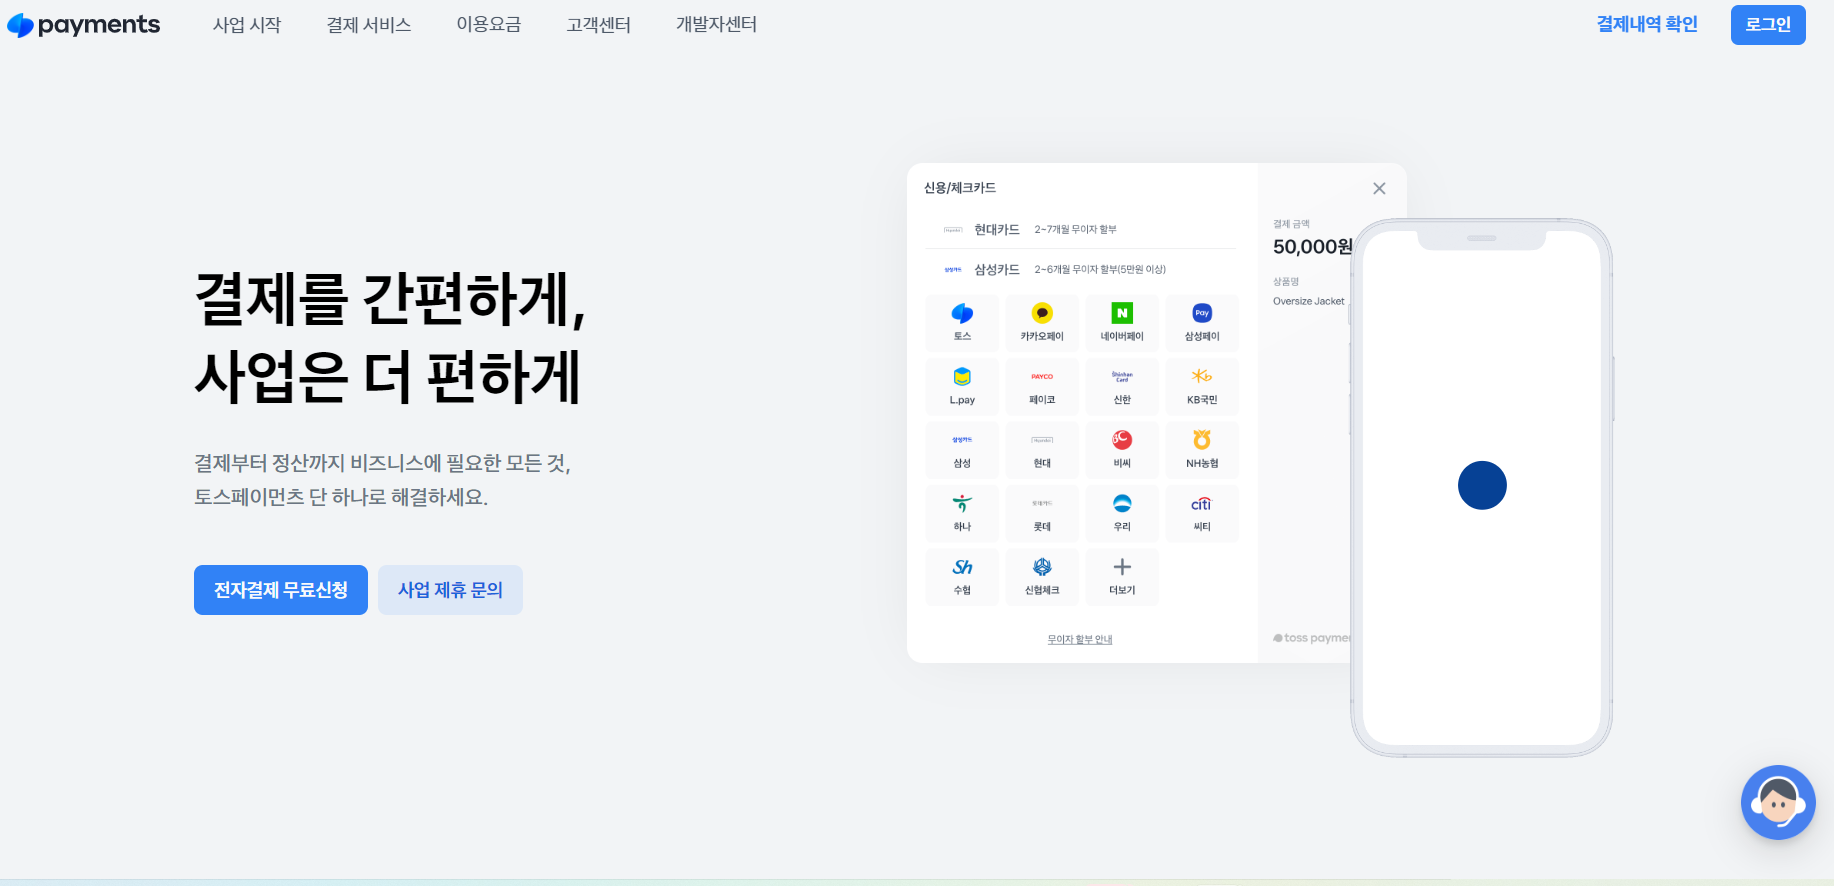The height and width of the screenshot is (886, 1834).
Task: Tap the blue circle on phone mockup
Action: (1482, 485)
